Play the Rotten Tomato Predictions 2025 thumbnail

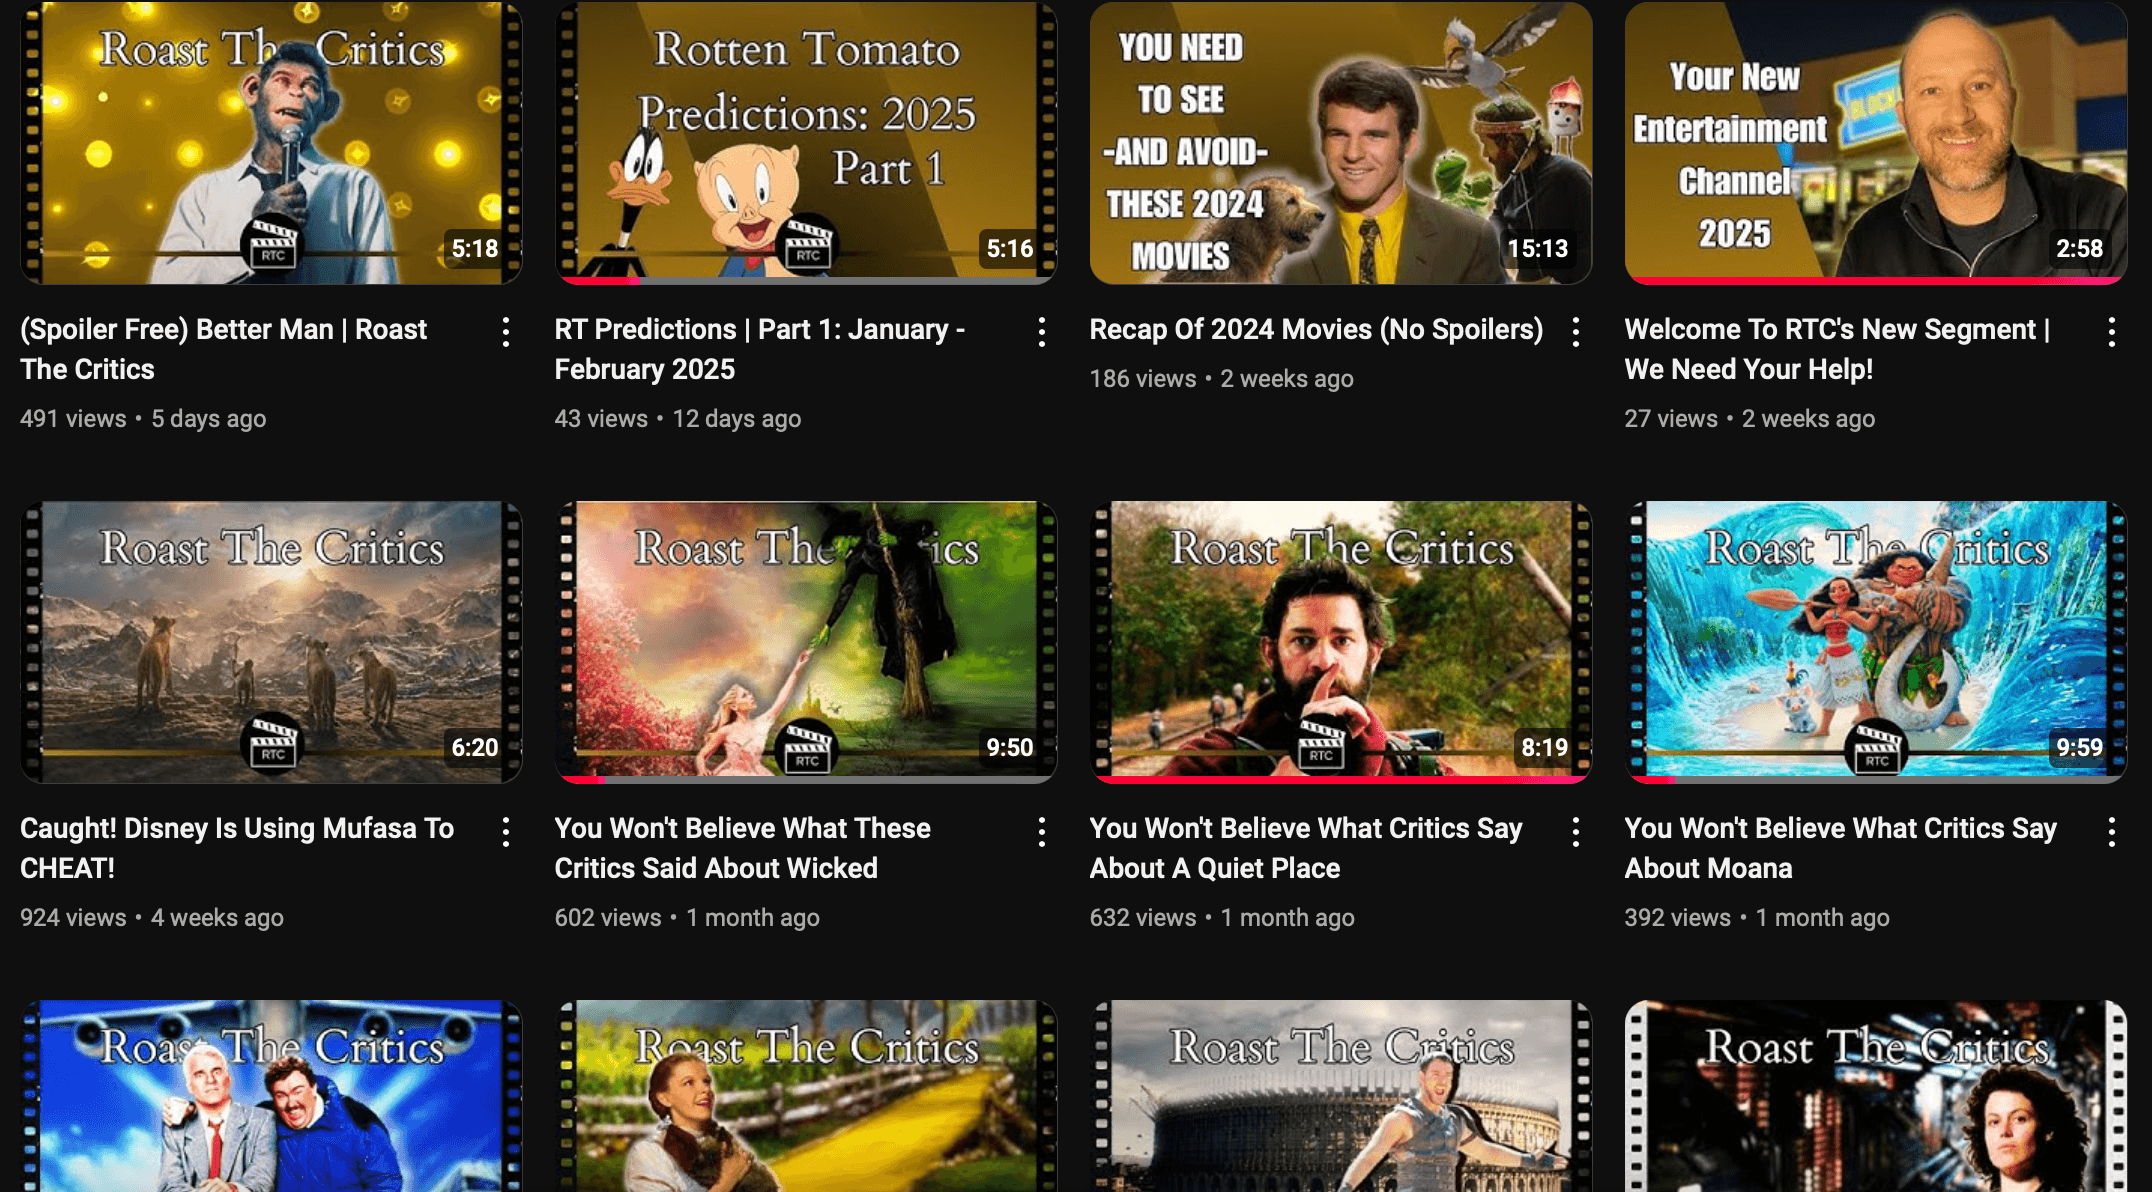pos(805,142)
